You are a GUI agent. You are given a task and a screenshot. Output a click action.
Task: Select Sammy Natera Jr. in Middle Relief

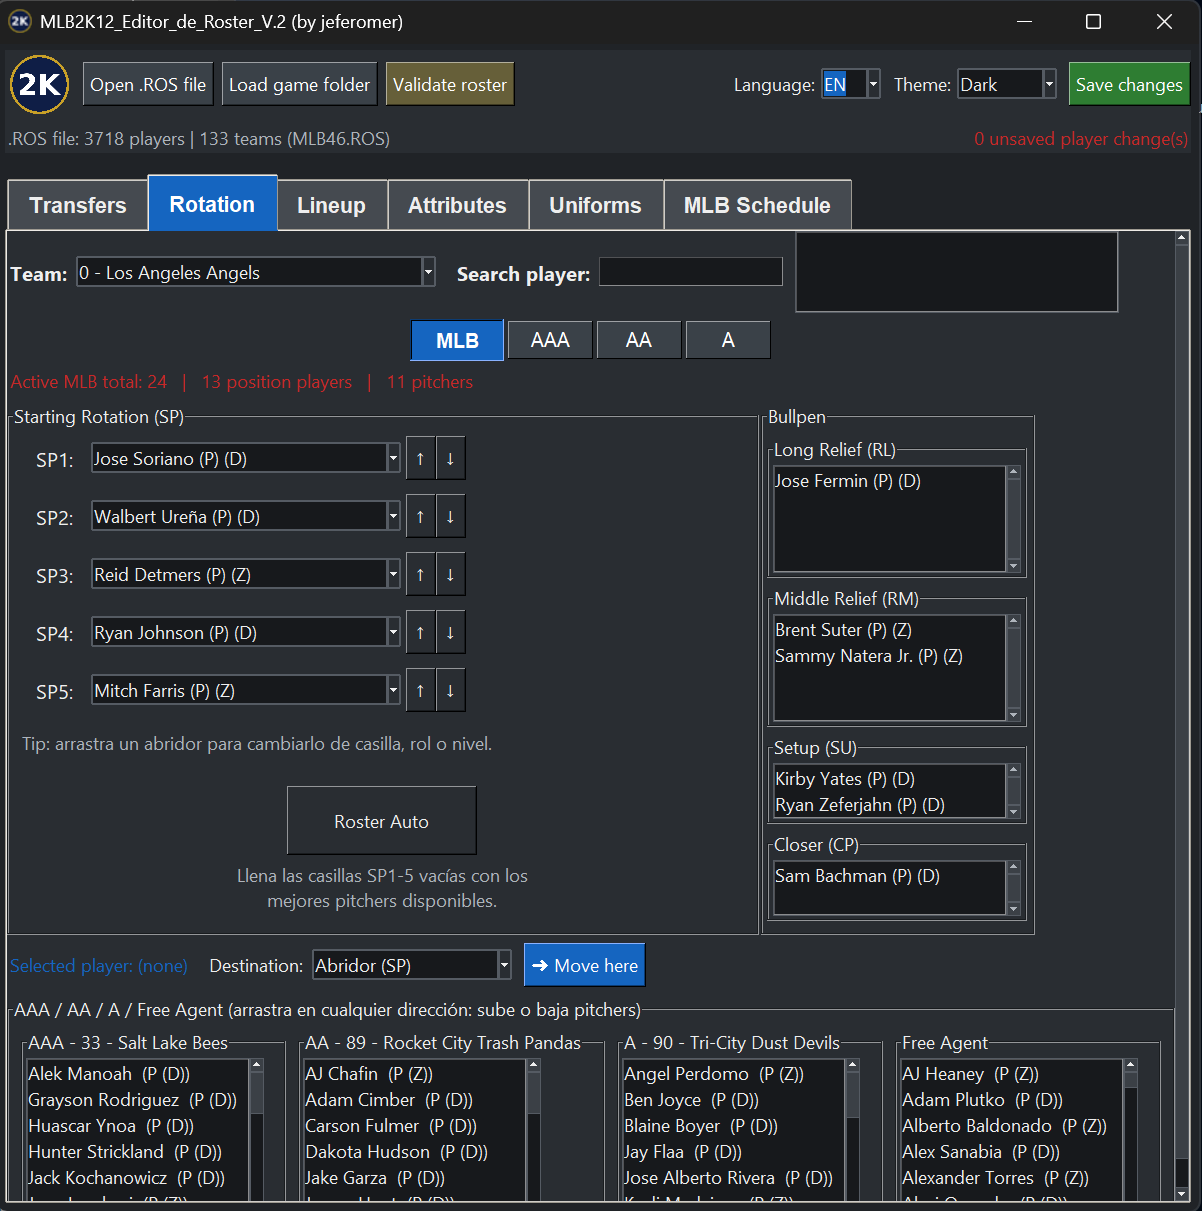click(889, 656)
